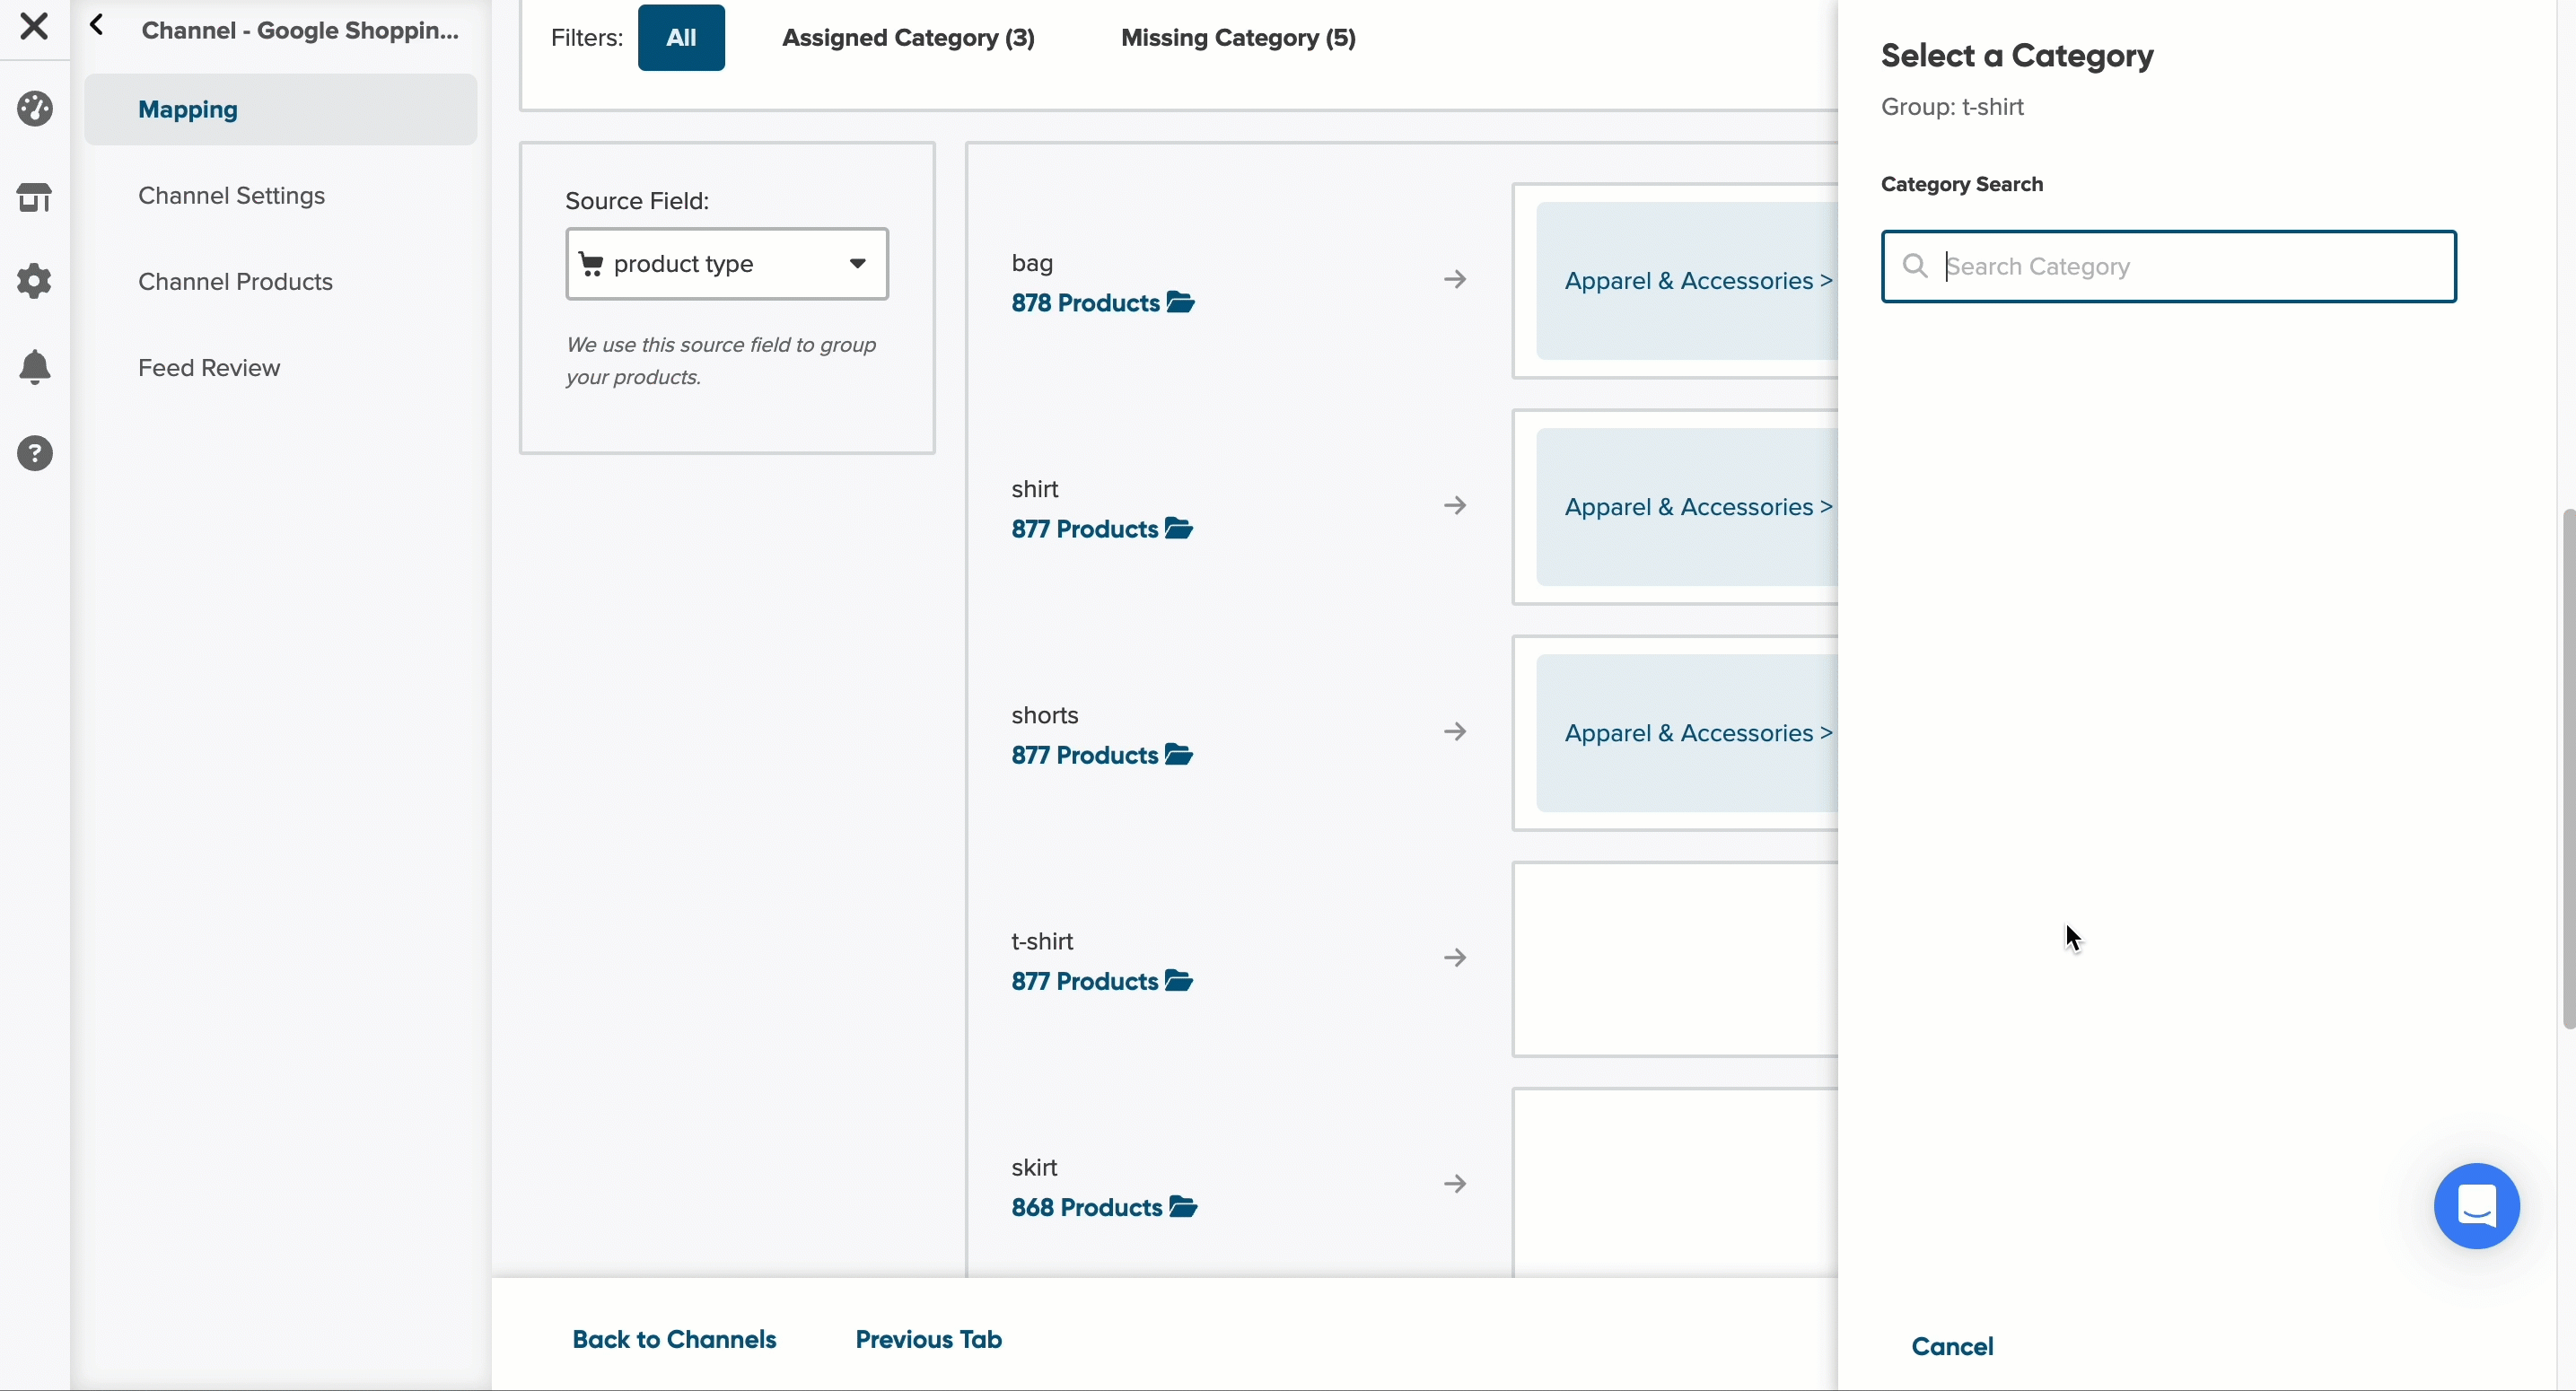
Task: Click bag's Apparel & Accessories category
Action: 1687,281
